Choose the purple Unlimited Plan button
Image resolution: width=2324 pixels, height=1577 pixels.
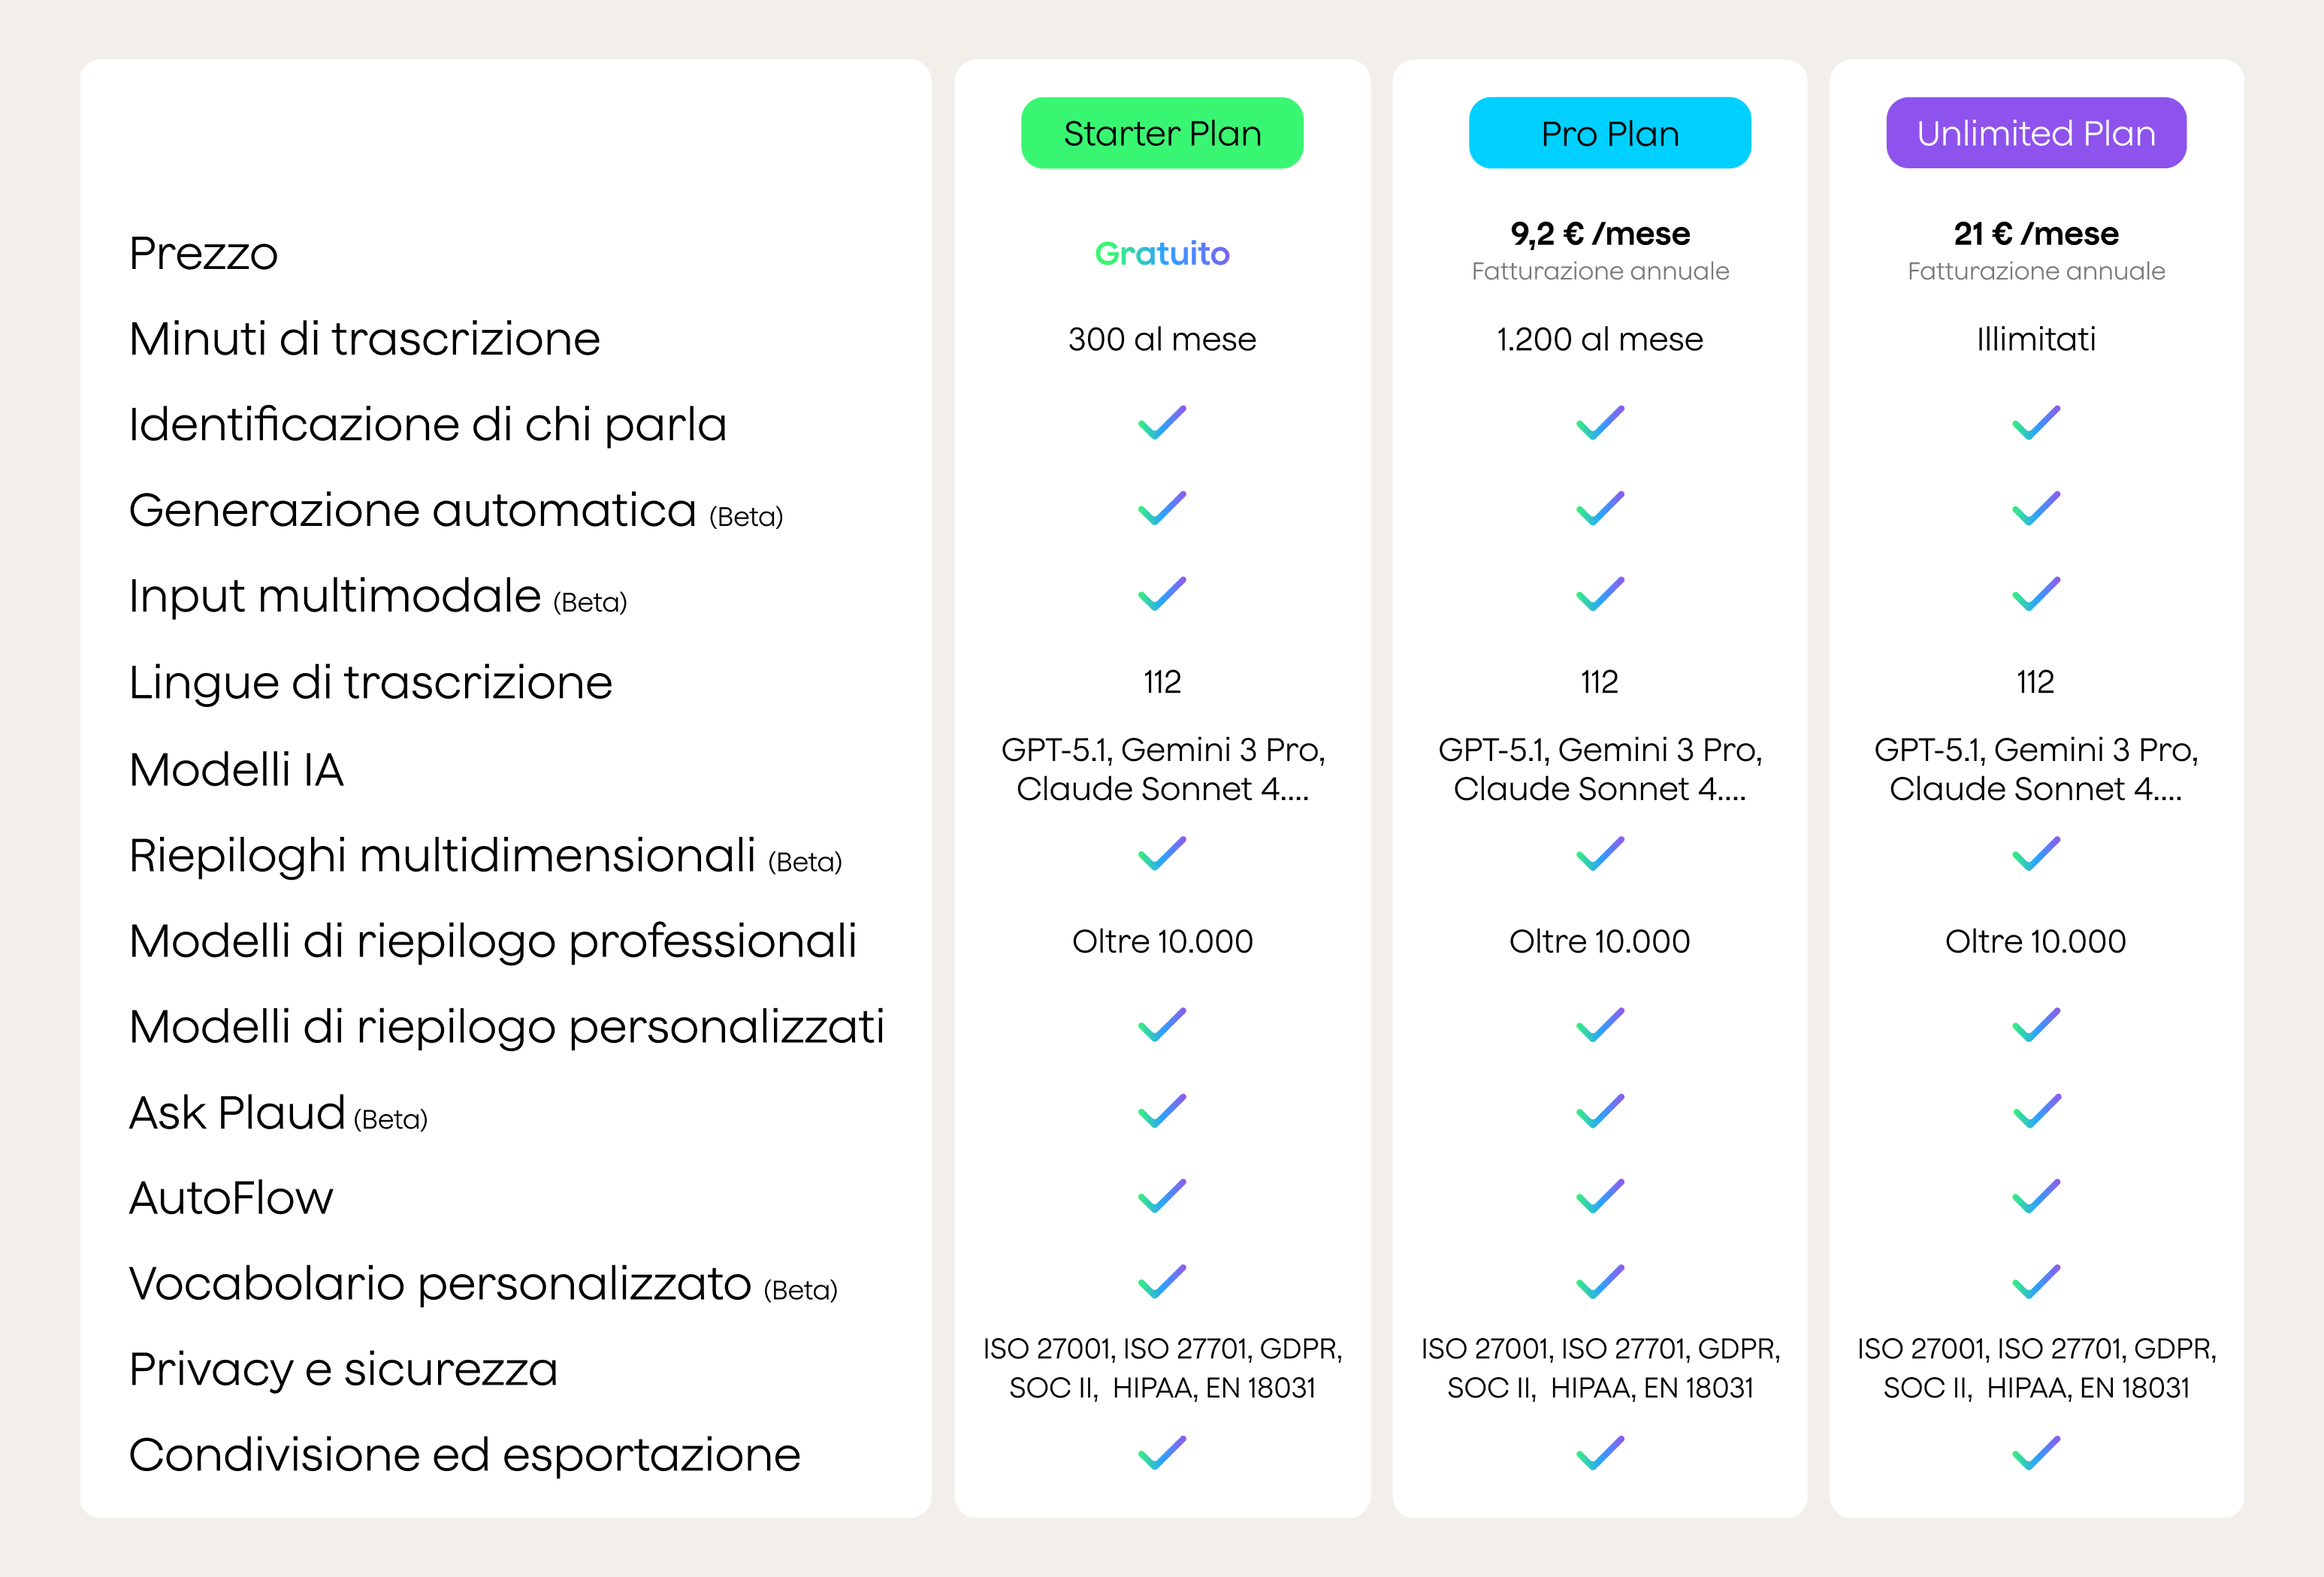(2035, 133)
